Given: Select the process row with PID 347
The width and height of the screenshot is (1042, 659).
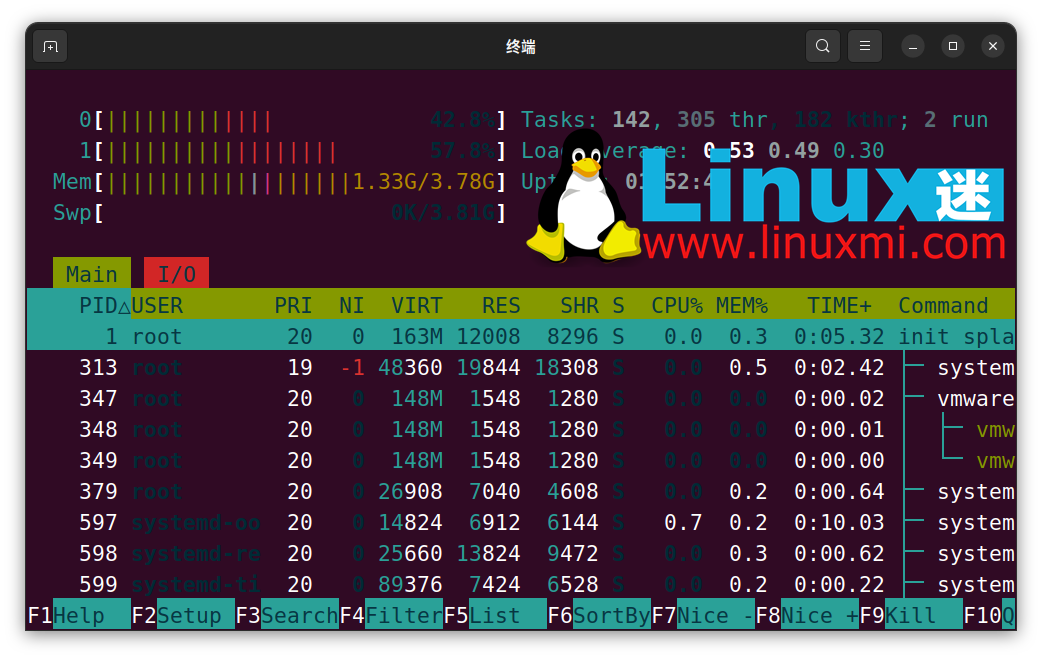Looking at the screenshot, I should click(521, 399).
